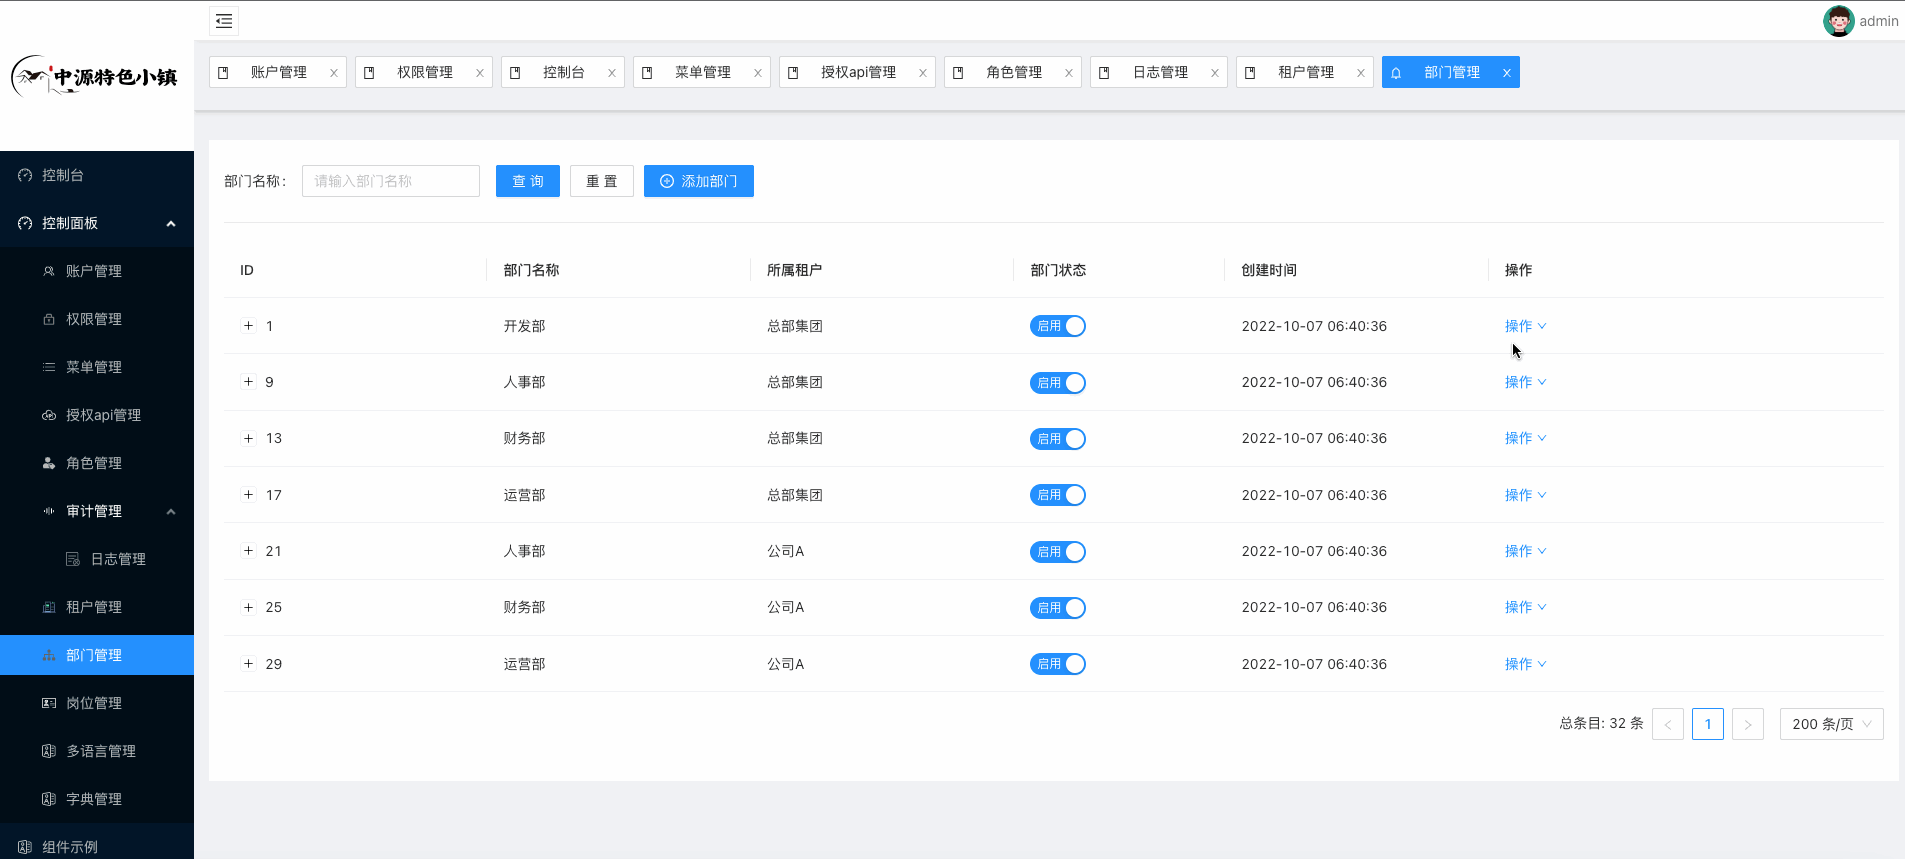Image resolution: width=1905 pixels, height=859 pixels.
Task: Switch to the 授权api管理 tab
Action: point(858,72)
